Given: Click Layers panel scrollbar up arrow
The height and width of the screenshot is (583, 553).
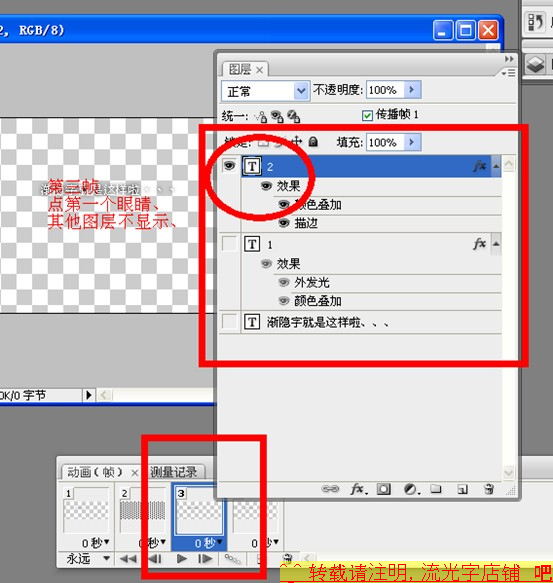Looking at the screenshot, I should 508,164.
